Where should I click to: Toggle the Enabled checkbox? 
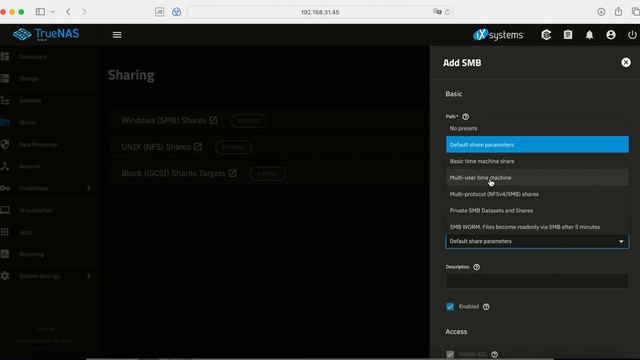pos(450,307)
